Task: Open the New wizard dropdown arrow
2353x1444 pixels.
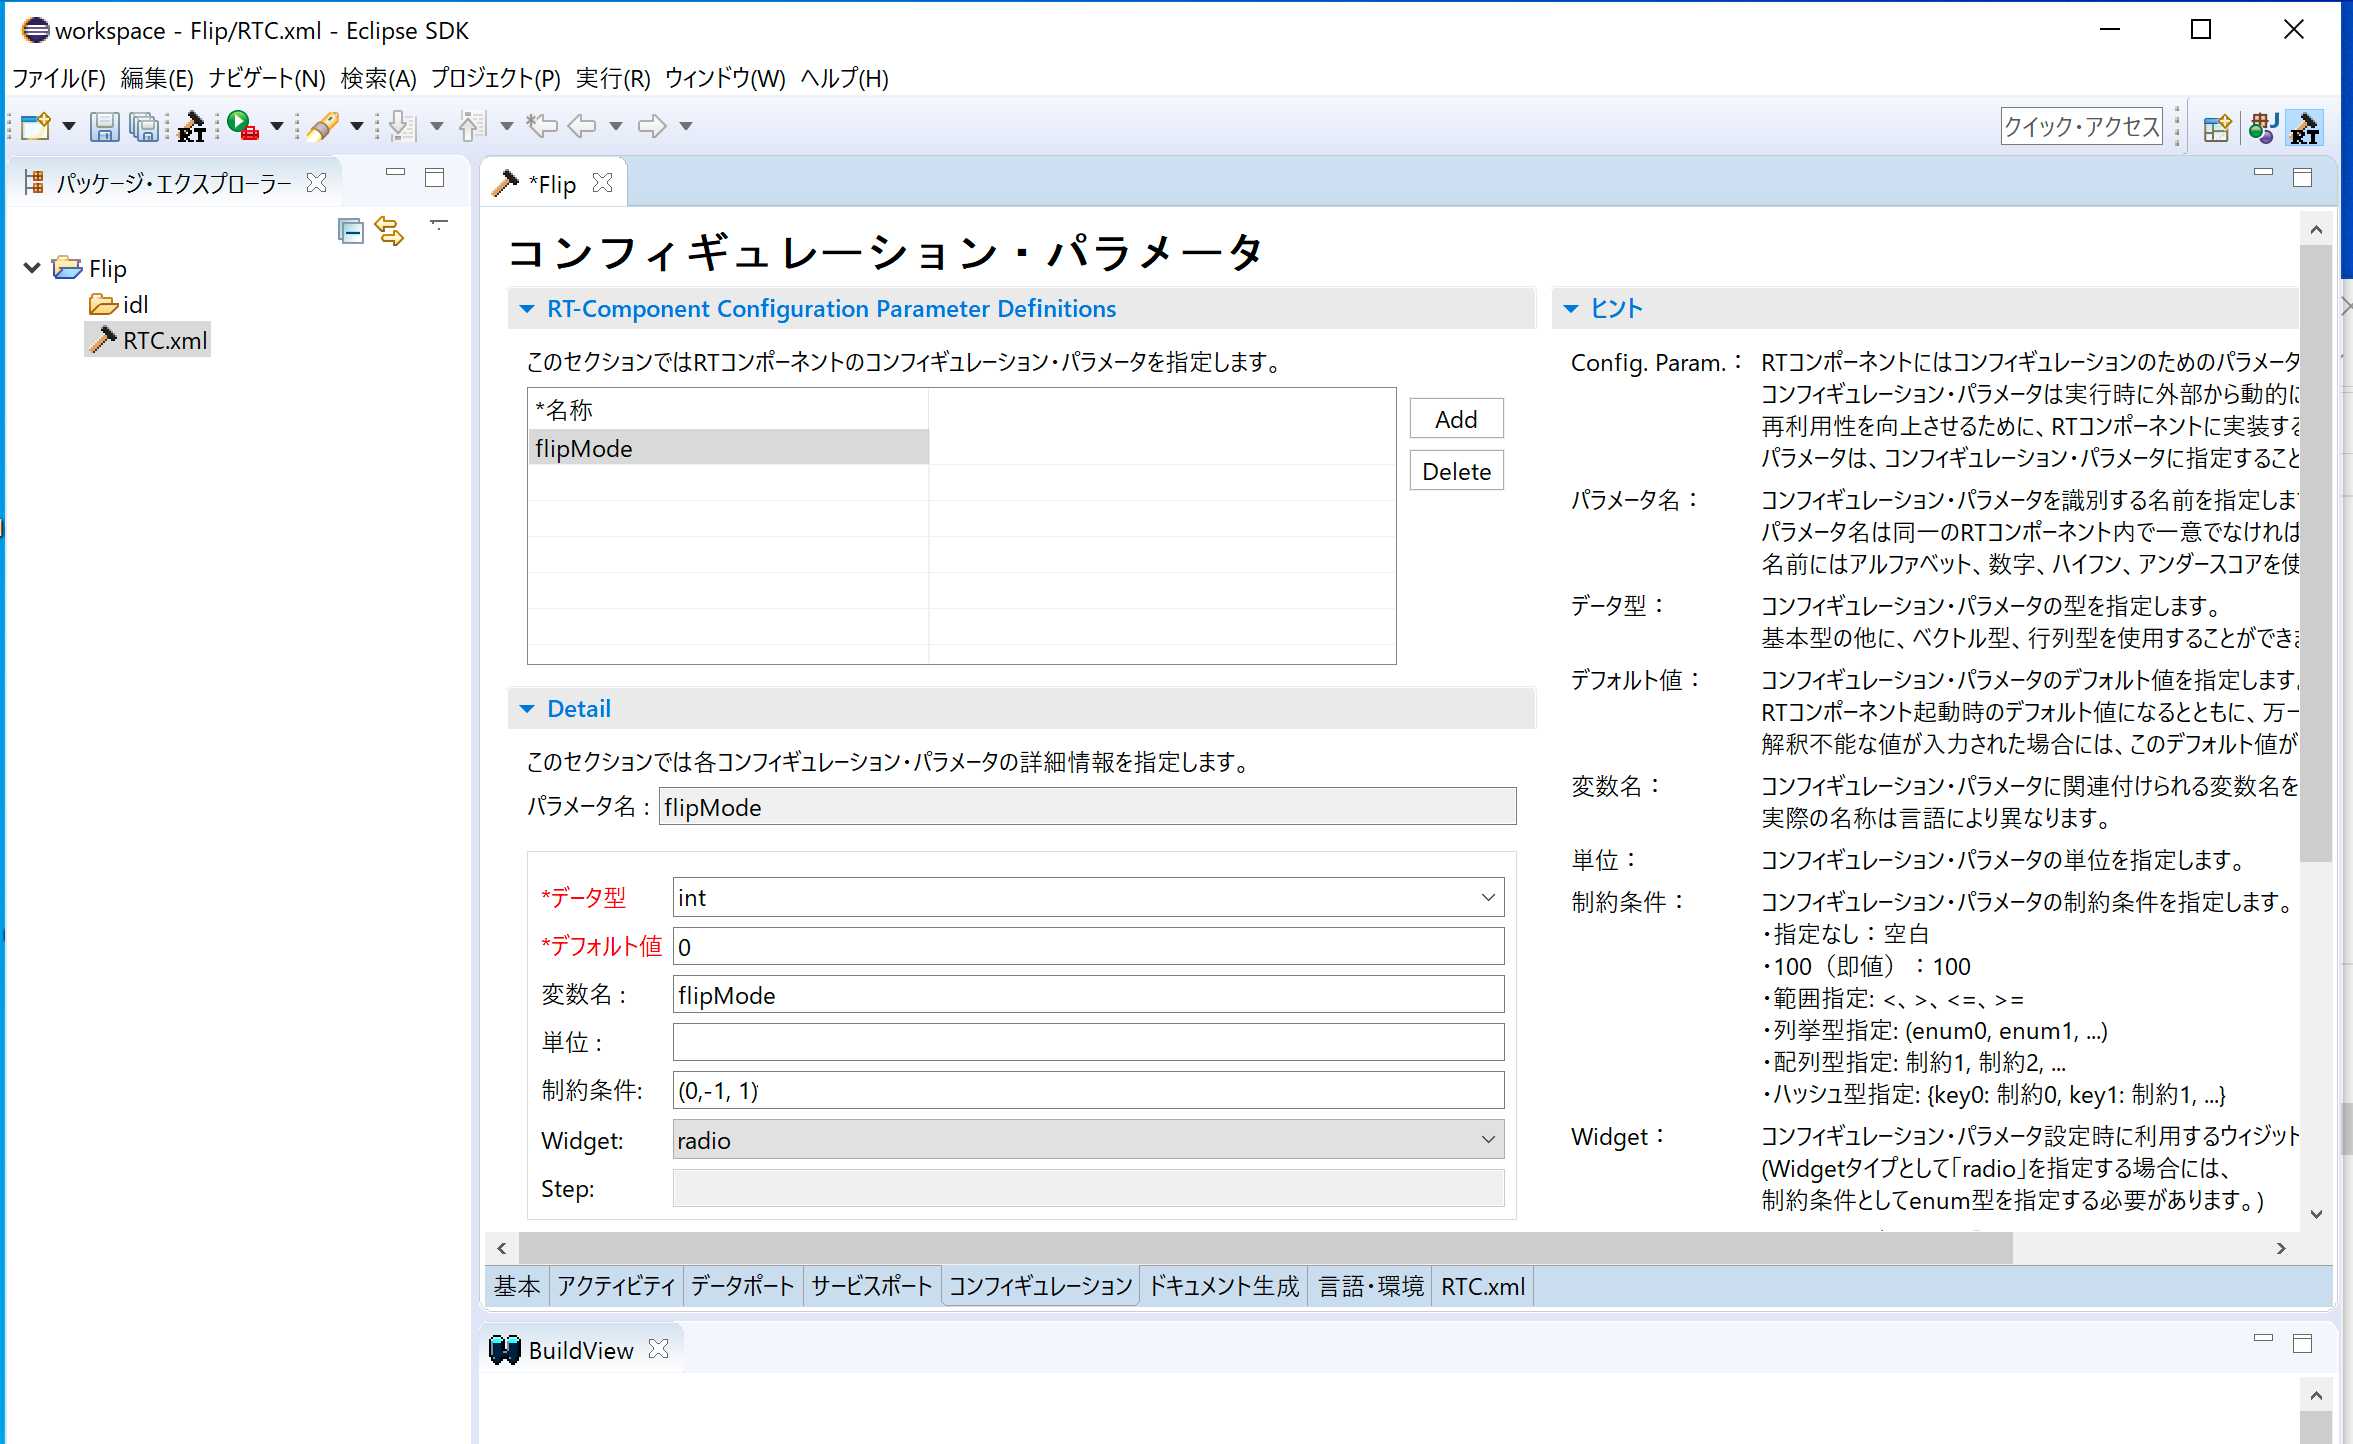Action: (69, 126)
